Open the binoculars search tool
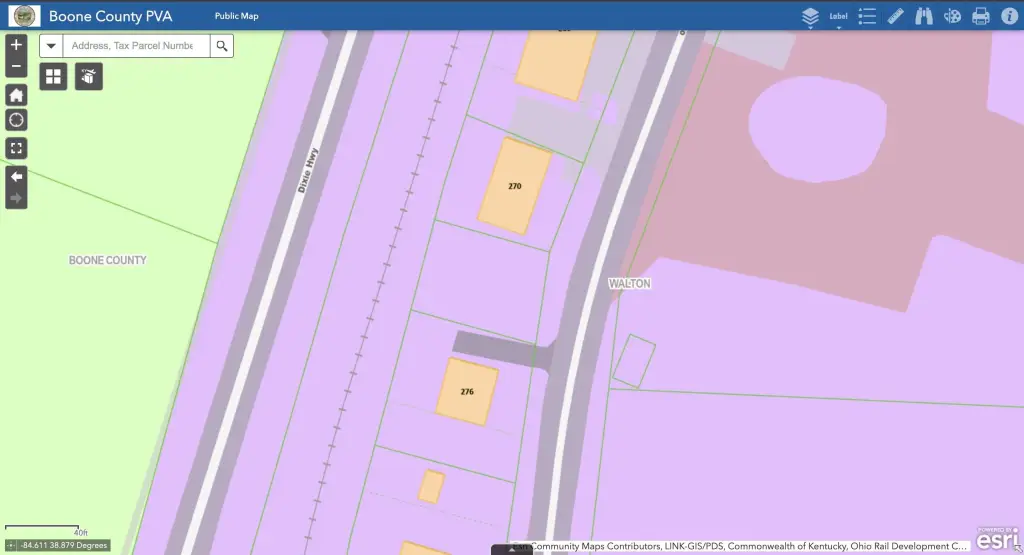Viewport: 1024px width, 555px height. (923, 16)
